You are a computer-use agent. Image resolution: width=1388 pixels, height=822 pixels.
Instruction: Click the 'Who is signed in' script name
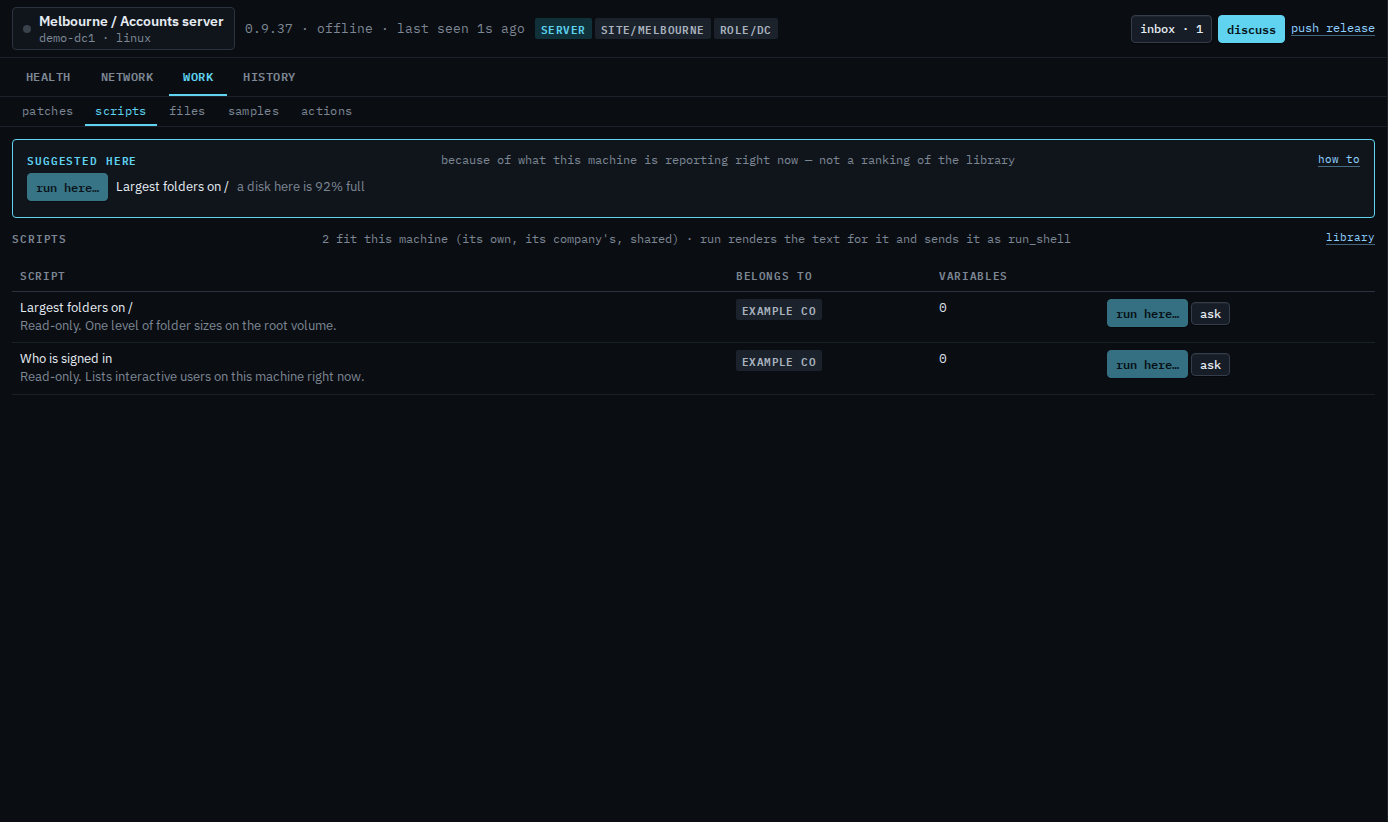(66, 359)
